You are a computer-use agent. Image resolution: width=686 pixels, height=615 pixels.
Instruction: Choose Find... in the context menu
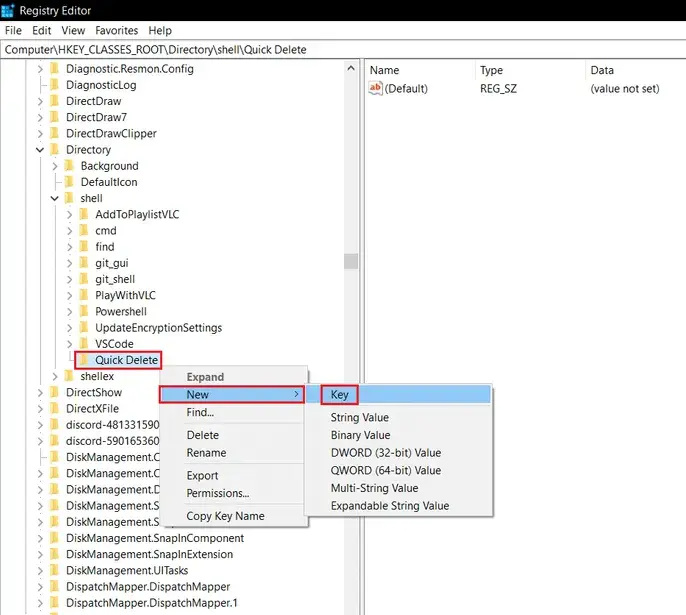(x=200, y=412)
